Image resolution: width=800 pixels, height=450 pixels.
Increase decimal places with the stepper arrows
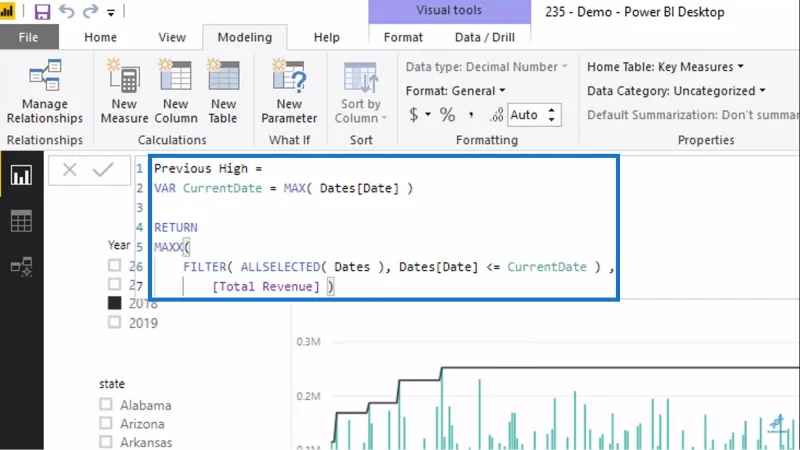pos(552,110)
